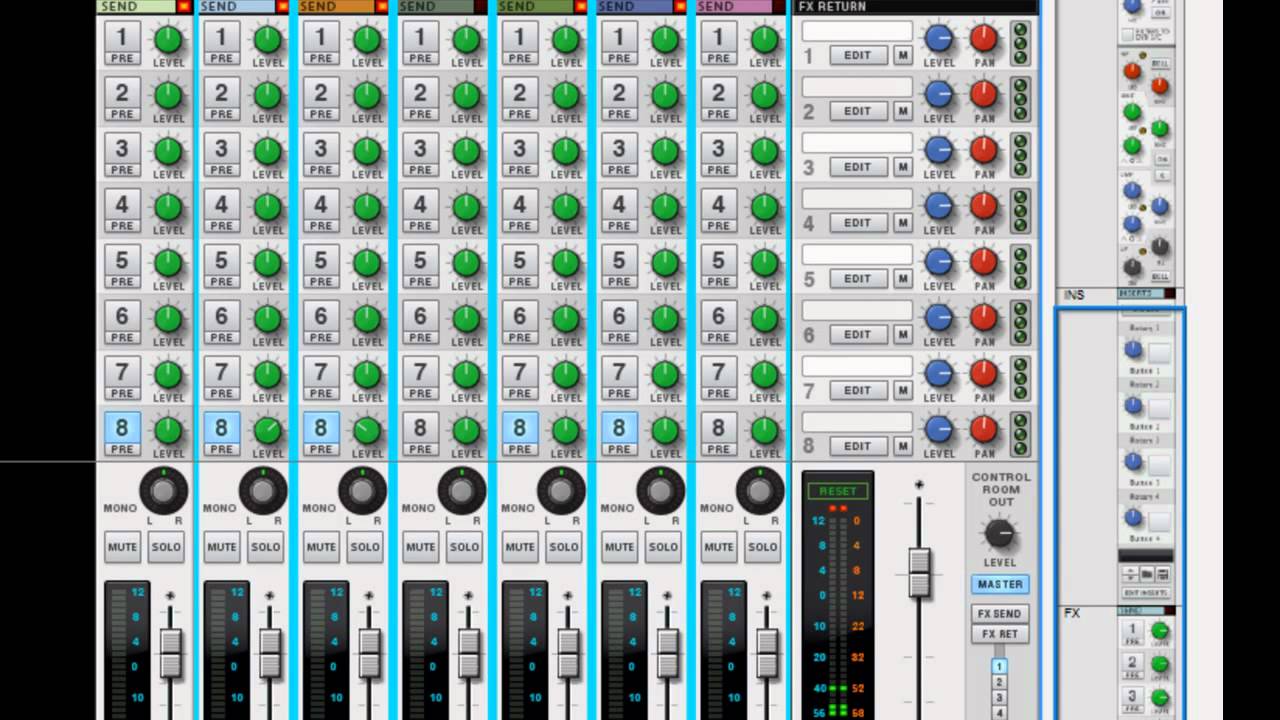The width and height of the screenshot is (1280, 720).
Task: Jump to the INS section in navigator
Action: pyautogui.click(x=1075, y=295)
